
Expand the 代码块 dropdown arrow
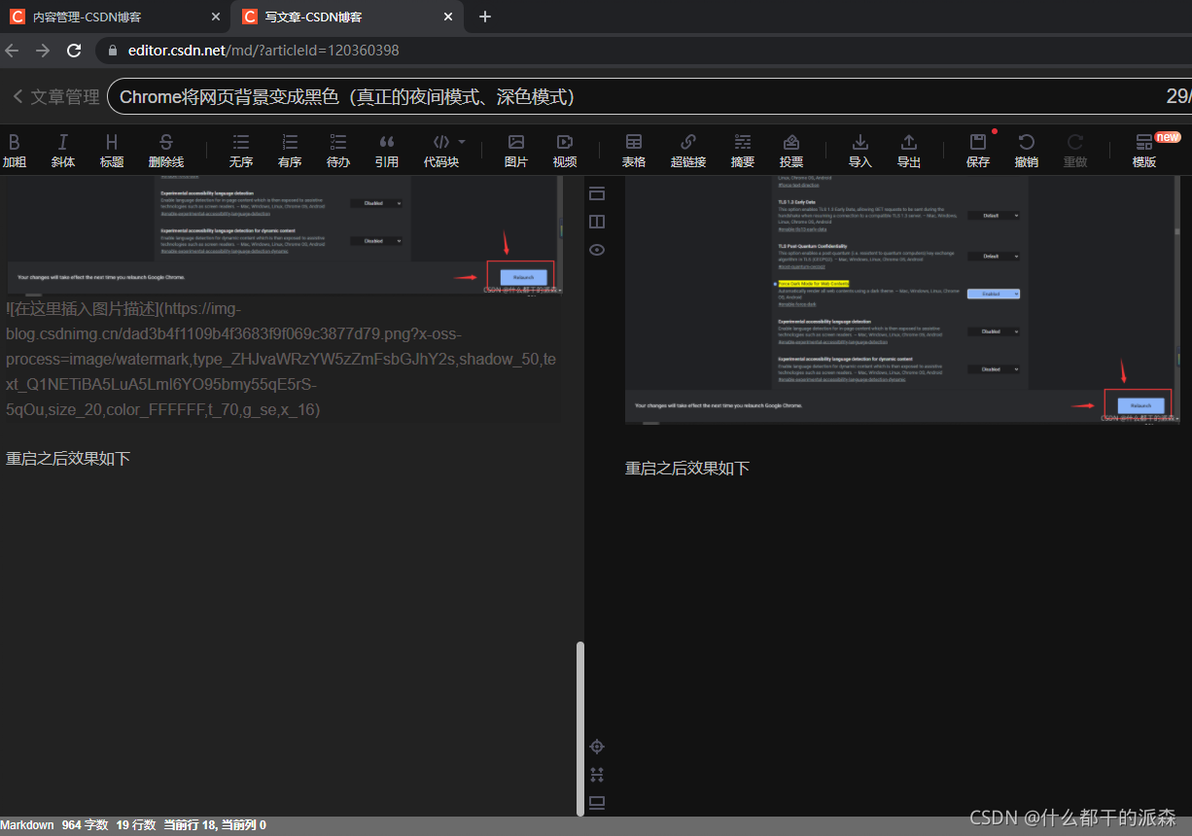click(461, 142)
